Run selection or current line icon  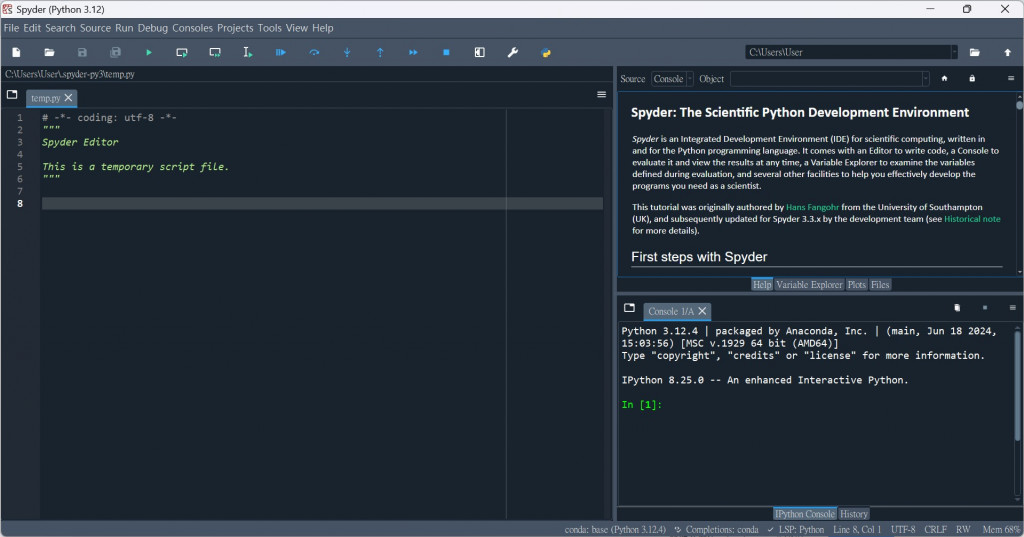248,52
